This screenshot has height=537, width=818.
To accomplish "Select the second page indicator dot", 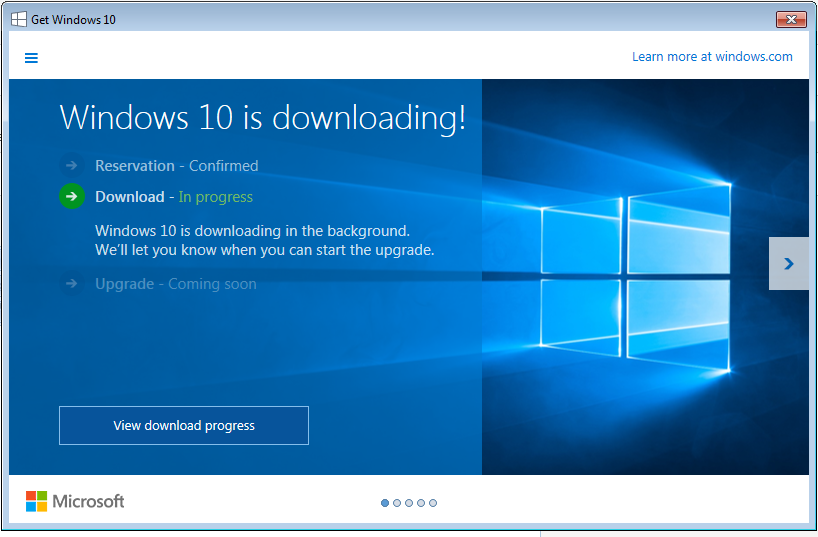I will pos(397,503).
